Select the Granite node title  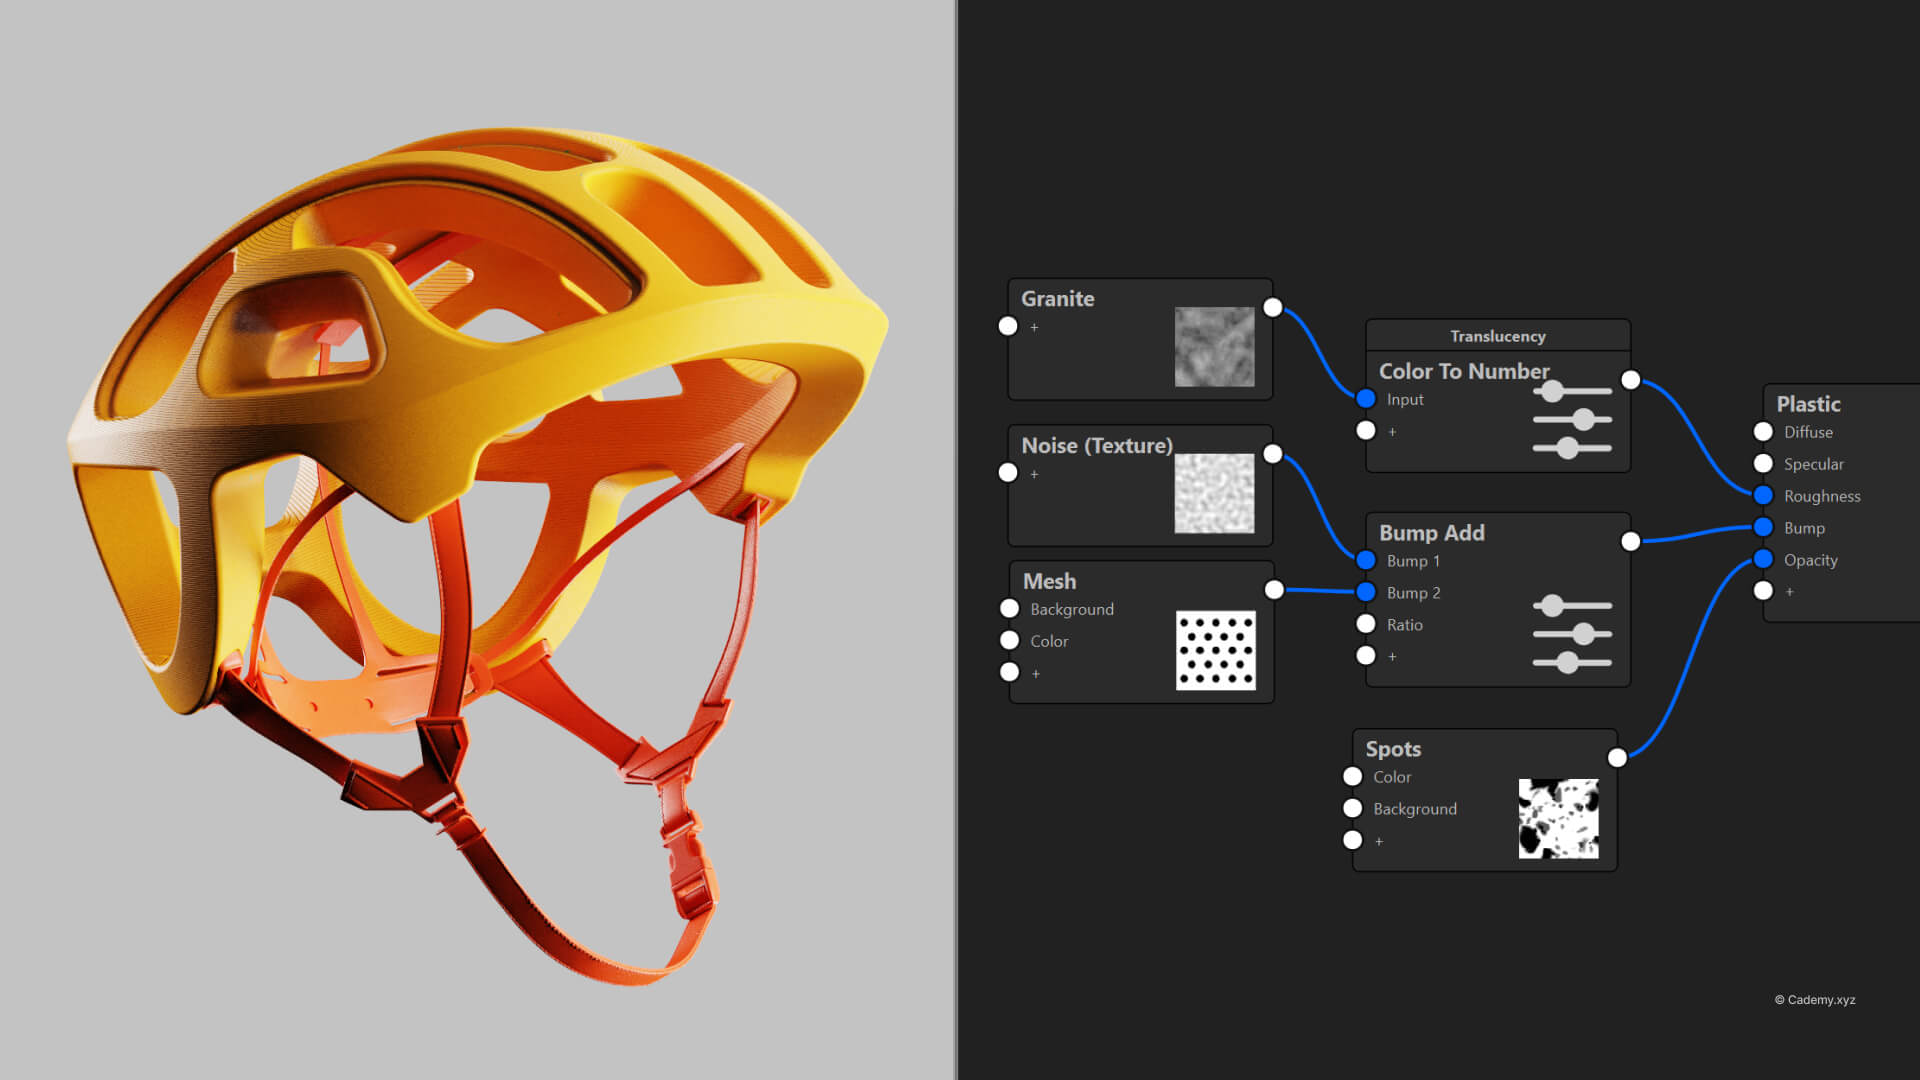pyautogui.click(x=1057, y=299)
